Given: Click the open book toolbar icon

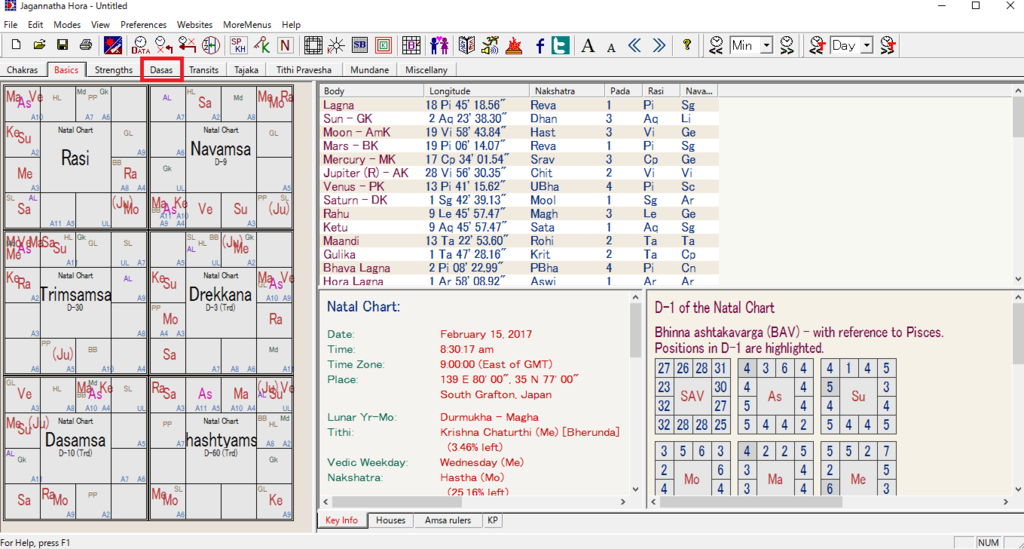Looking at the screenshot, I should pyautogui.click(x=466, y=45).
